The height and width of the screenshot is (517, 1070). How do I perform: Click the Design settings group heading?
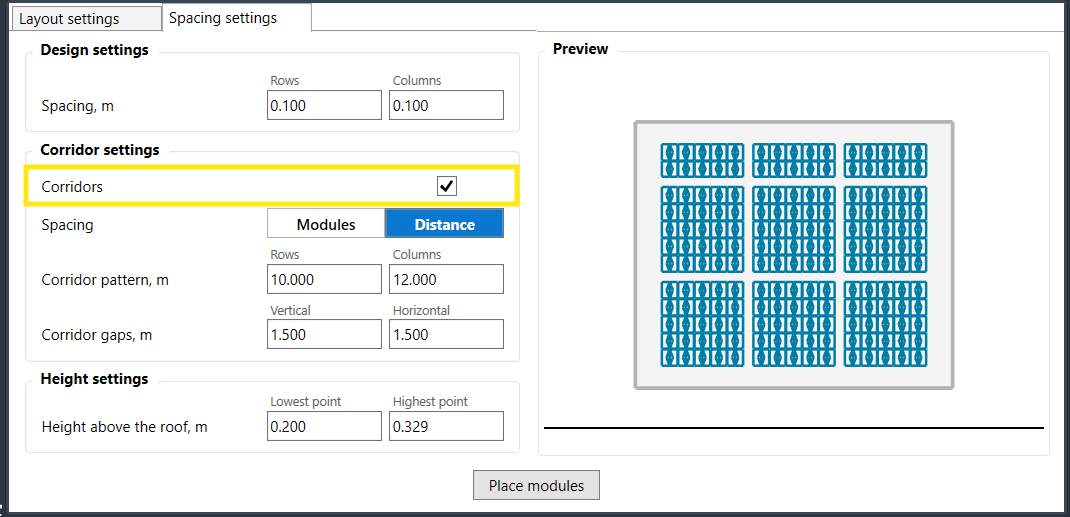click(94, 50)
